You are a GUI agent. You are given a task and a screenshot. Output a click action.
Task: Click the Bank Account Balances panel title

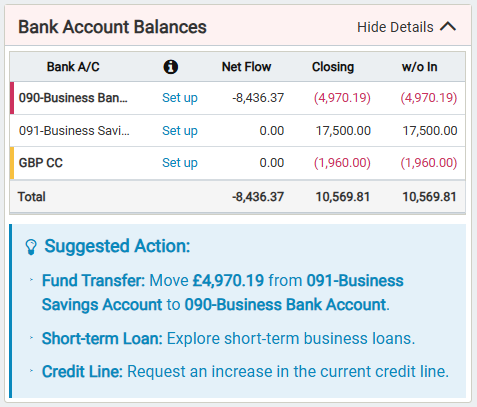click(112, 27)
